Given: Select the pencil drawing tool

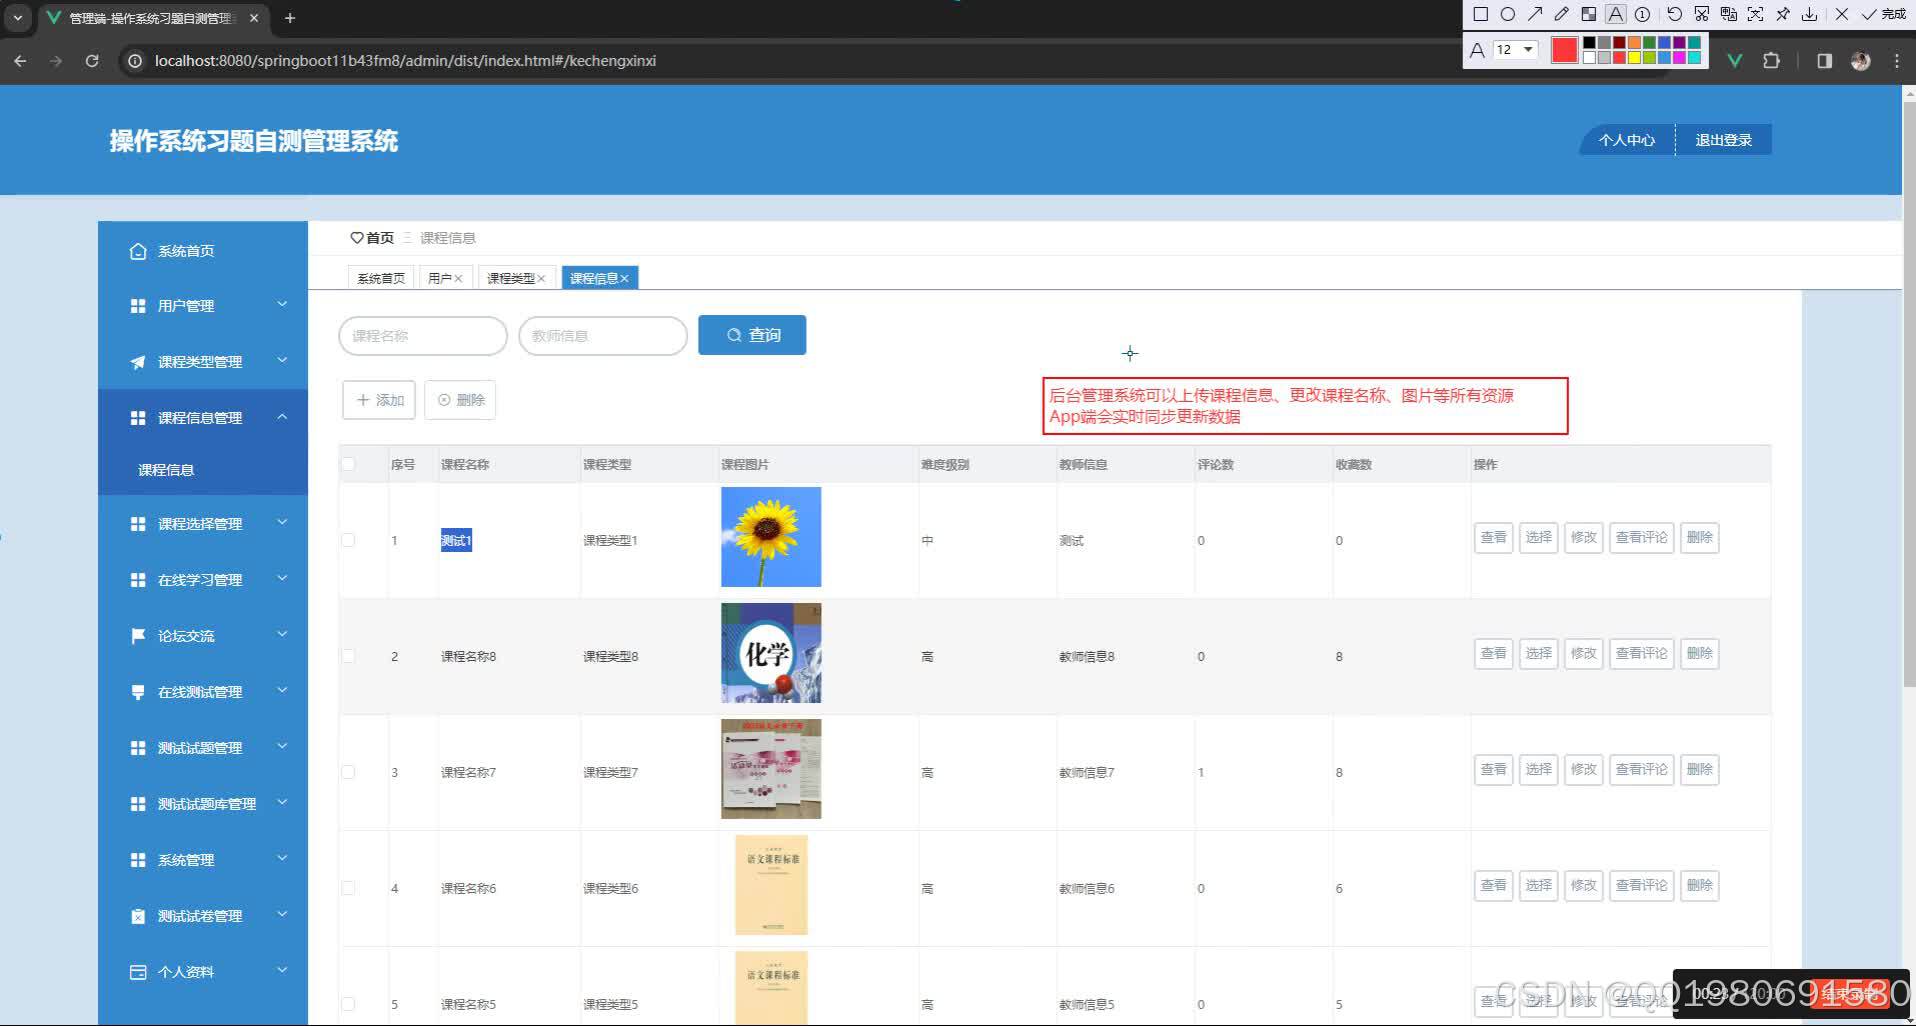Looking at the screenshot, I should 1562,14.
